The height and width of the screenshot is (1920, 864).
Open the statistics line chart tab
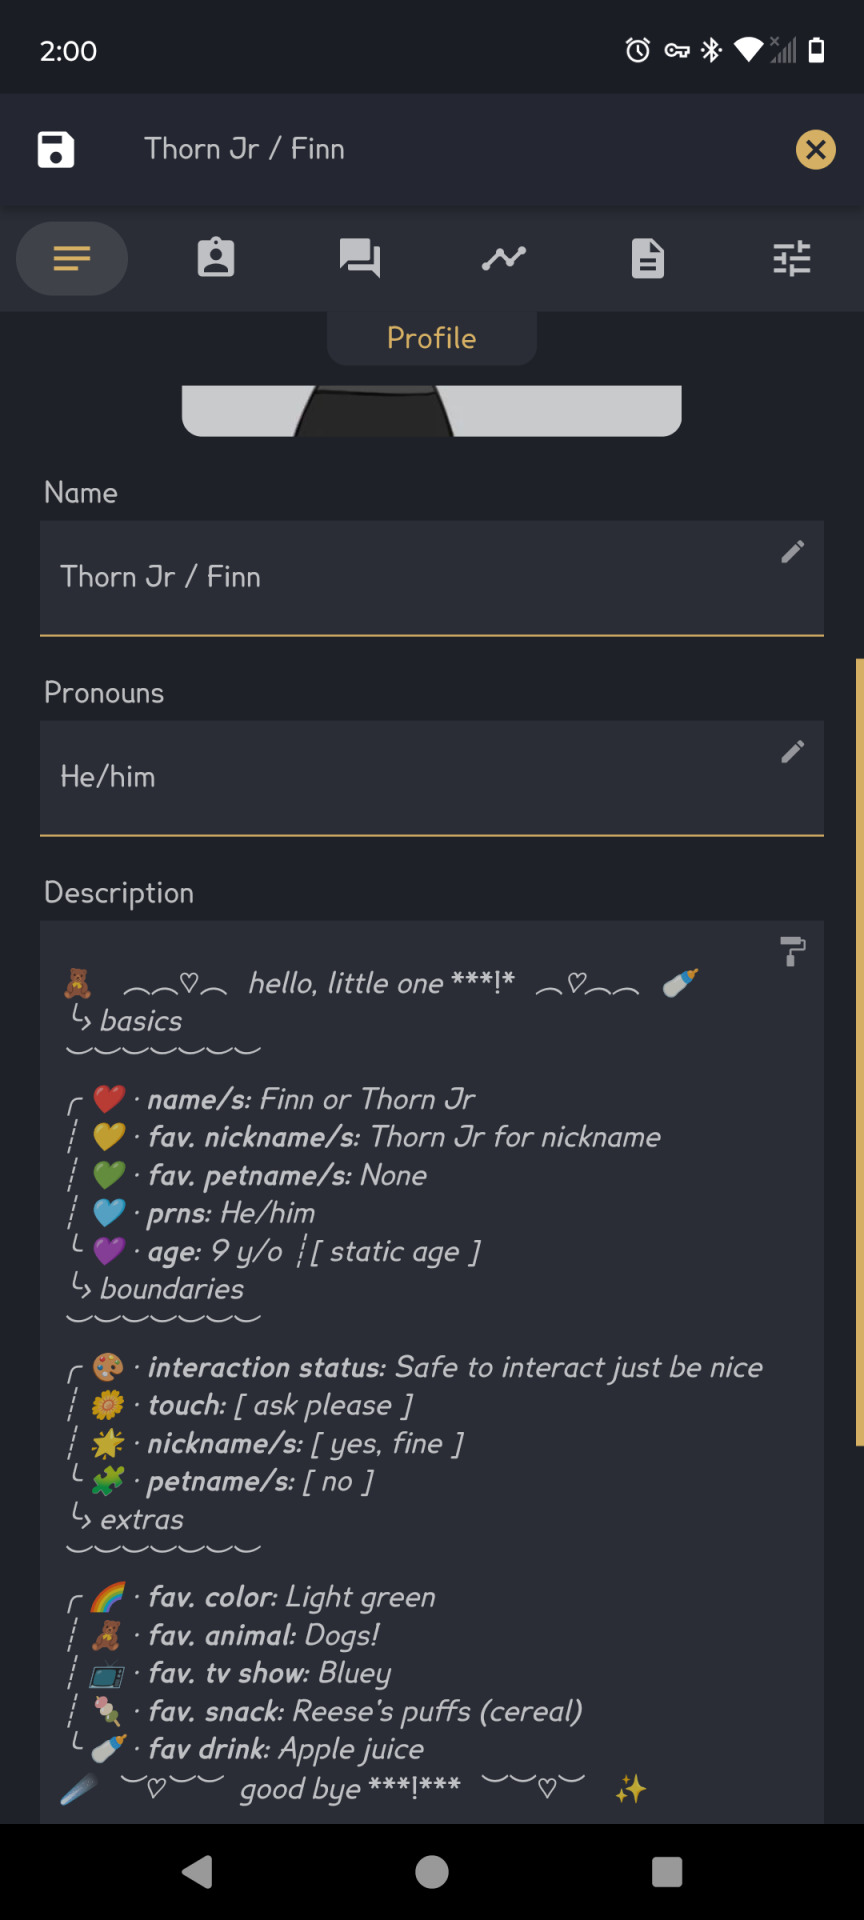504,258
